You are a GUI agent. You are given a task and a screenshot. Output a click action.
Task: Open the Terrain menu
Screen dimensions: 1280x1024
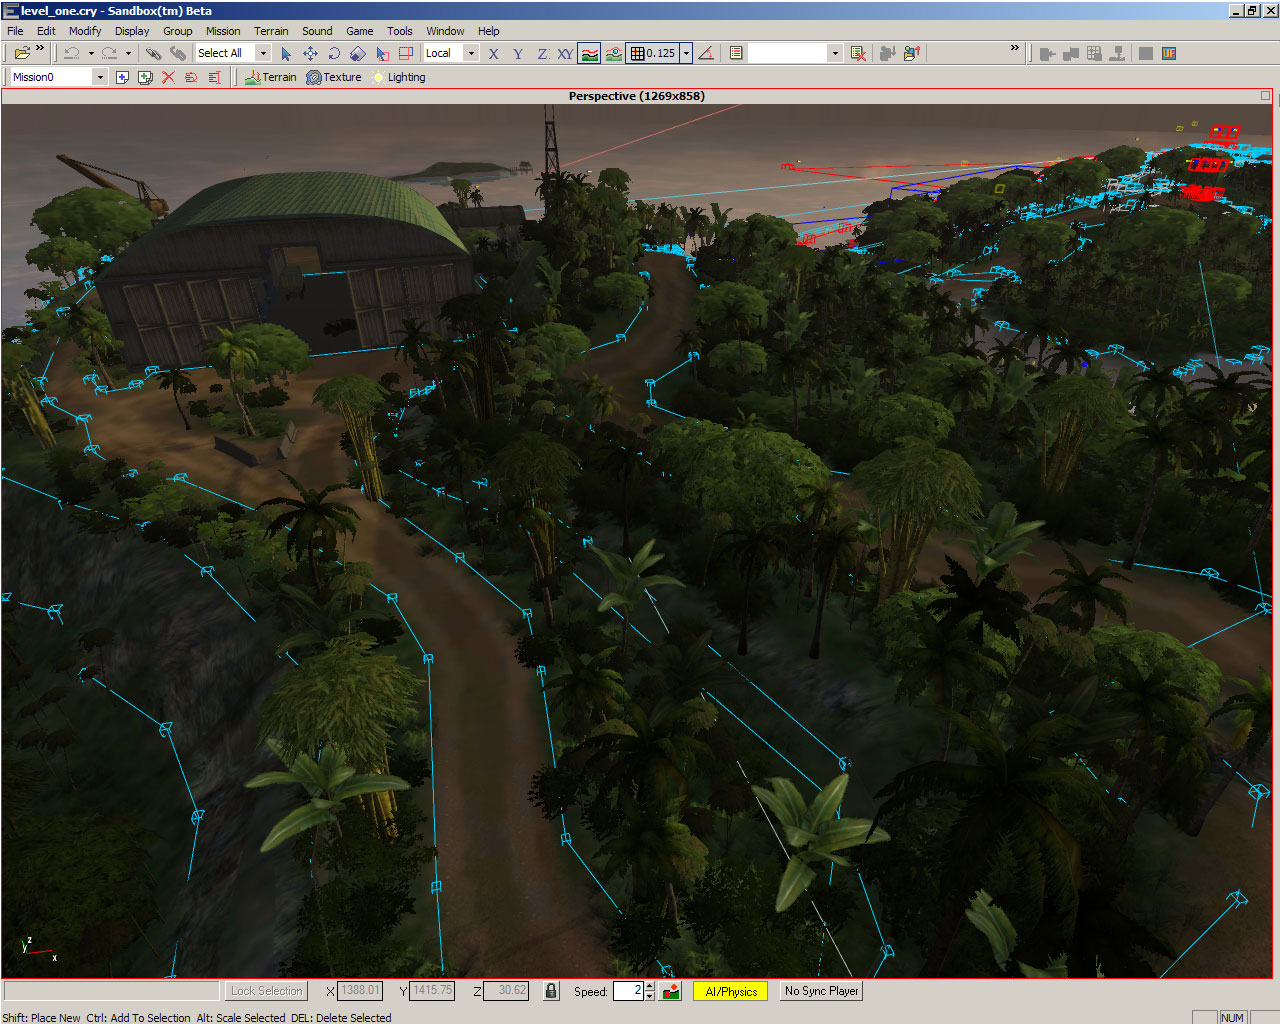(271, 31)
